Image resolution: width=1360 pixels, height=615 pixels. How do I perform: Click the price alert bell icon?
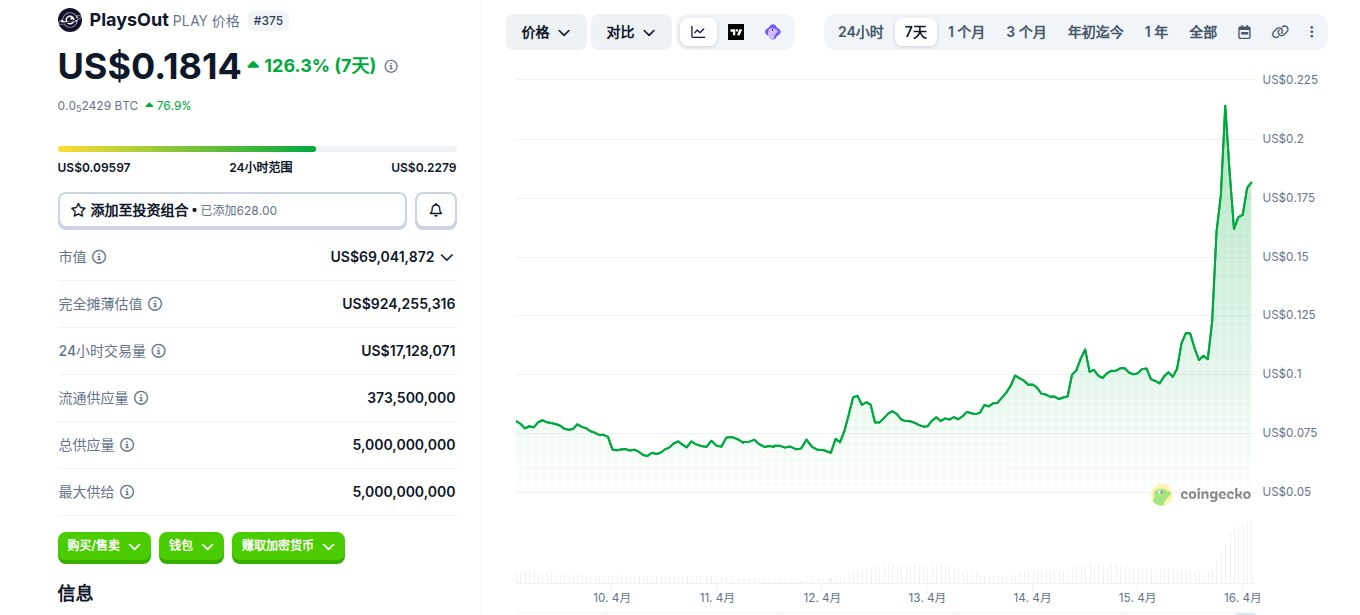pos(436,210)
